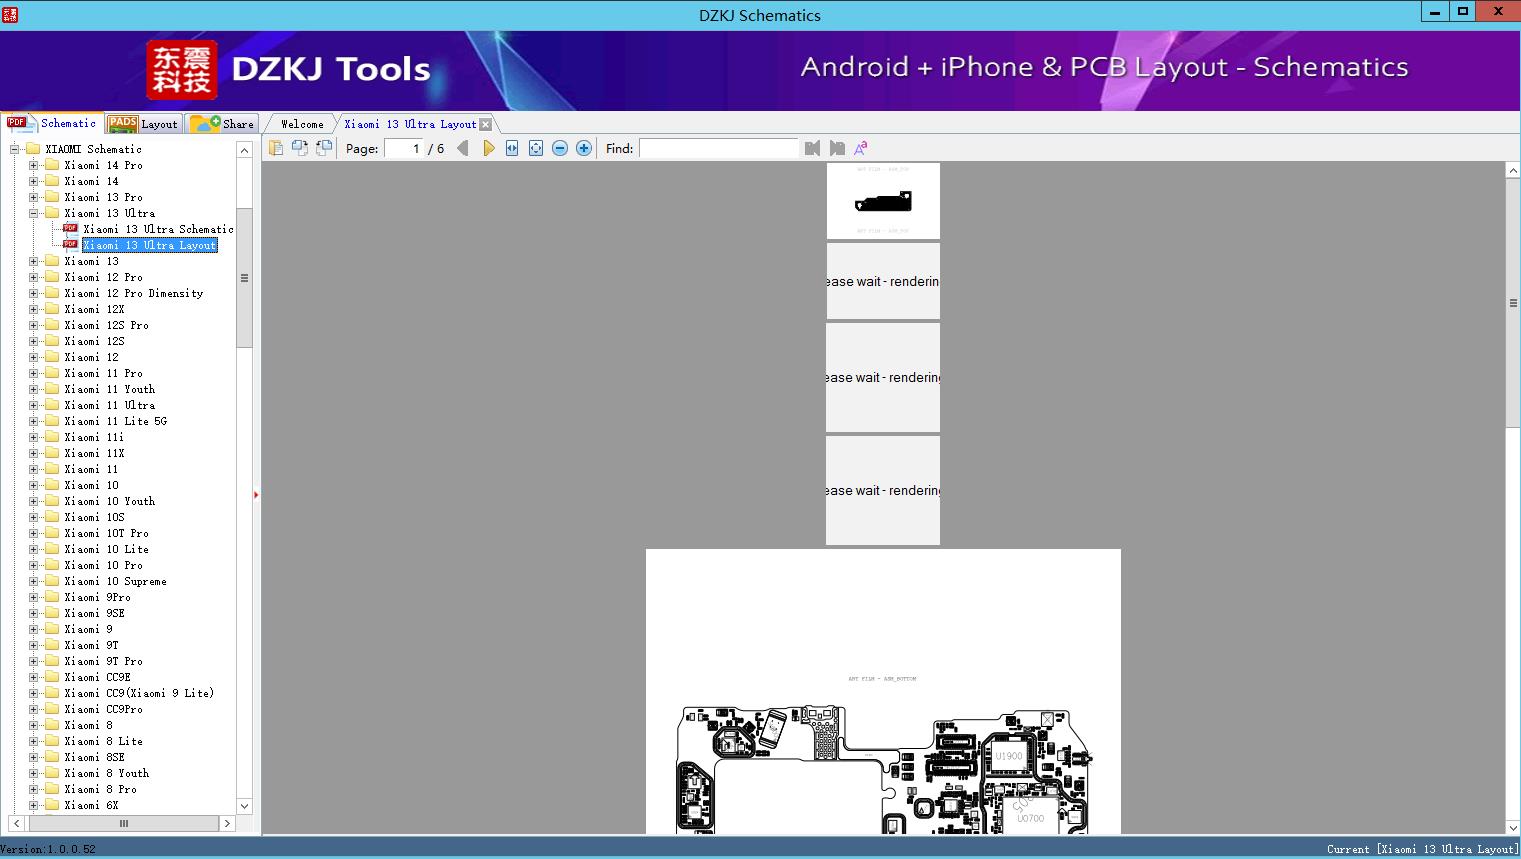1521x859 pixels.
Task: Collapse the Xiaomi 13 Ultra folder
Action: point(33,213)
